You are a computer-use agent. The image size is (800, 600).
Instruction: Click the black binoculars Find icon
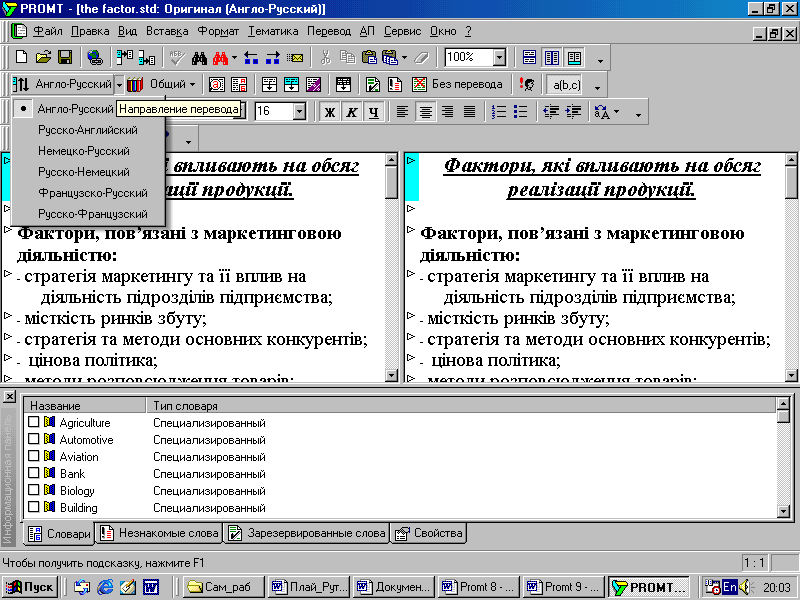point(199,58)
